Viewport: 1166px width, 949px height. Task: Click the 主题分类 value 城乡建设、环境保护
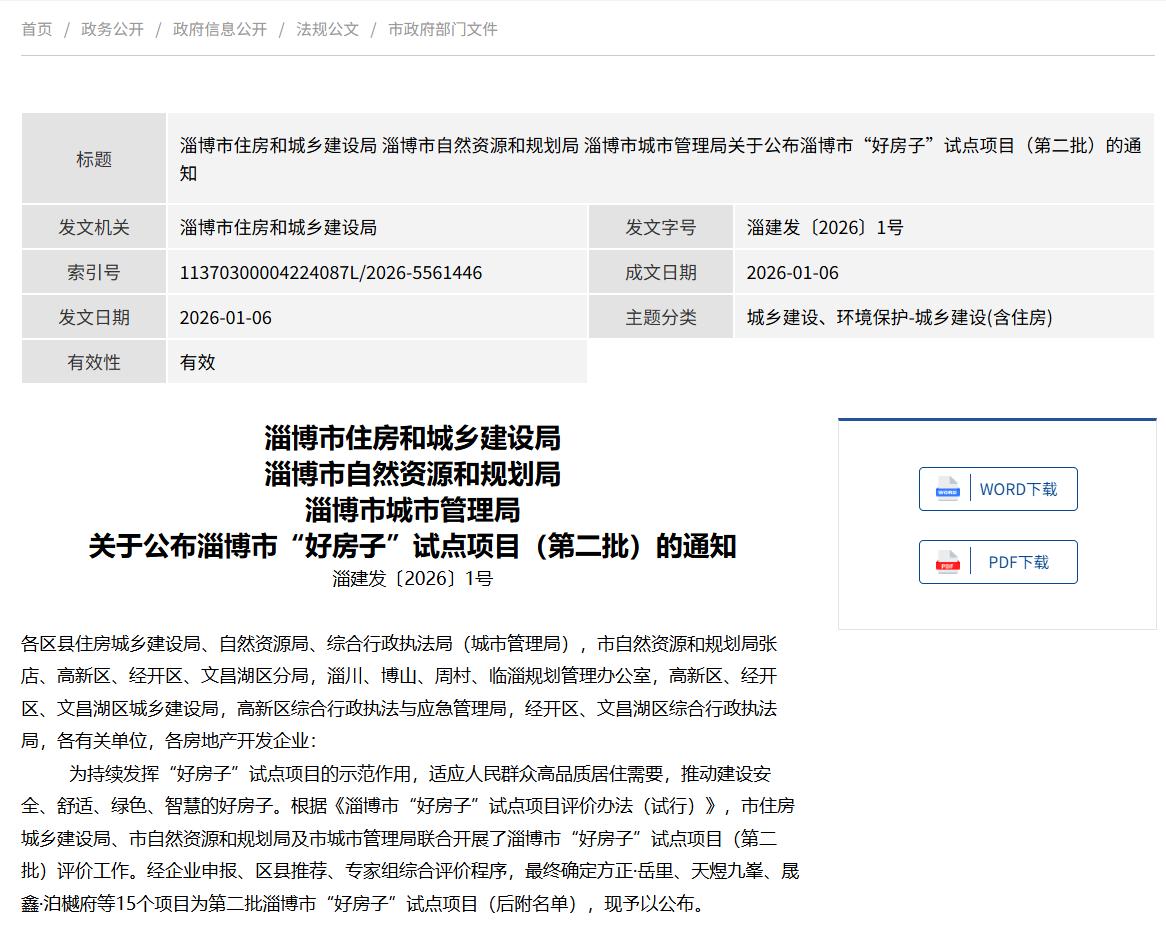(x=898, y=318)
